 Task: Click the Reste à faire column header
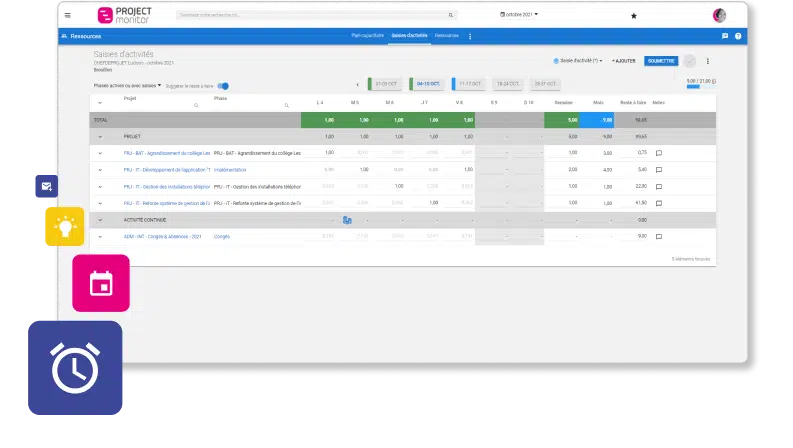click(x=633, y=103)
